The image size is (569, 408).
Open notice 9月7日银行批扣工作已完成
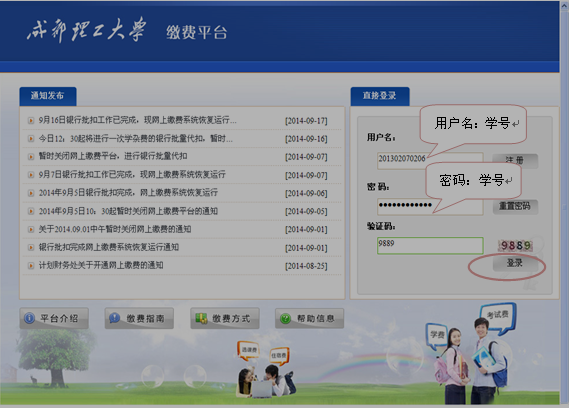132,175
